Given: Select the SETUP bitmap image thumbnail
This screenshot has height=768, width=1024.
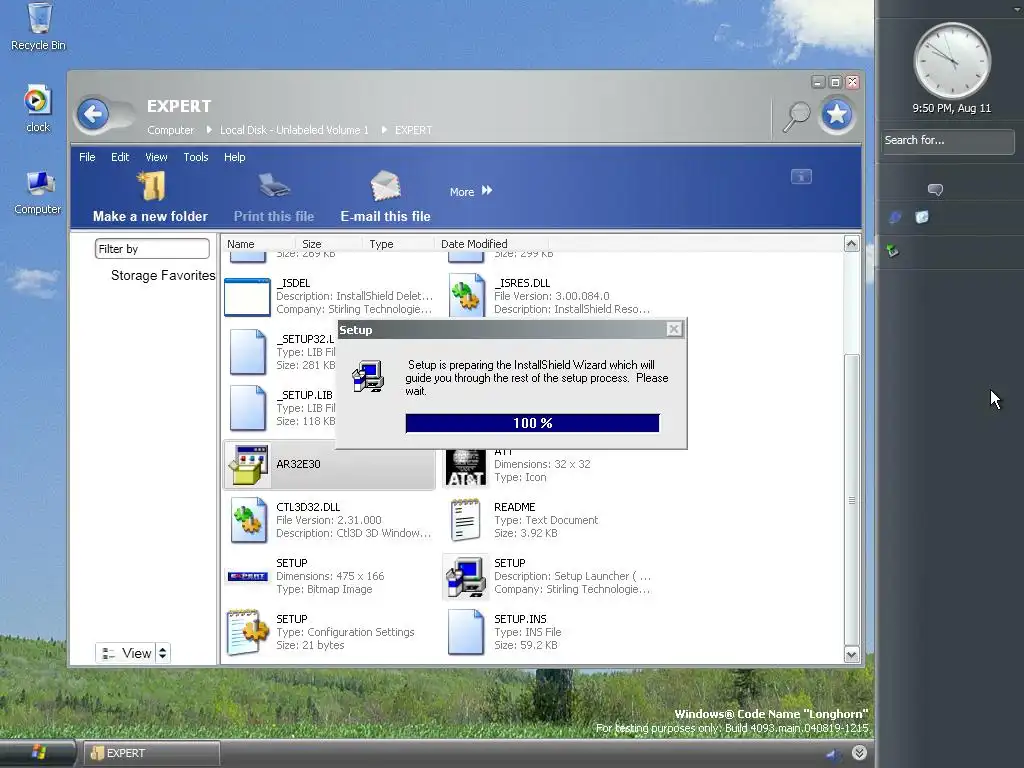Looking at the screenshot, I should tap(248, 576).
